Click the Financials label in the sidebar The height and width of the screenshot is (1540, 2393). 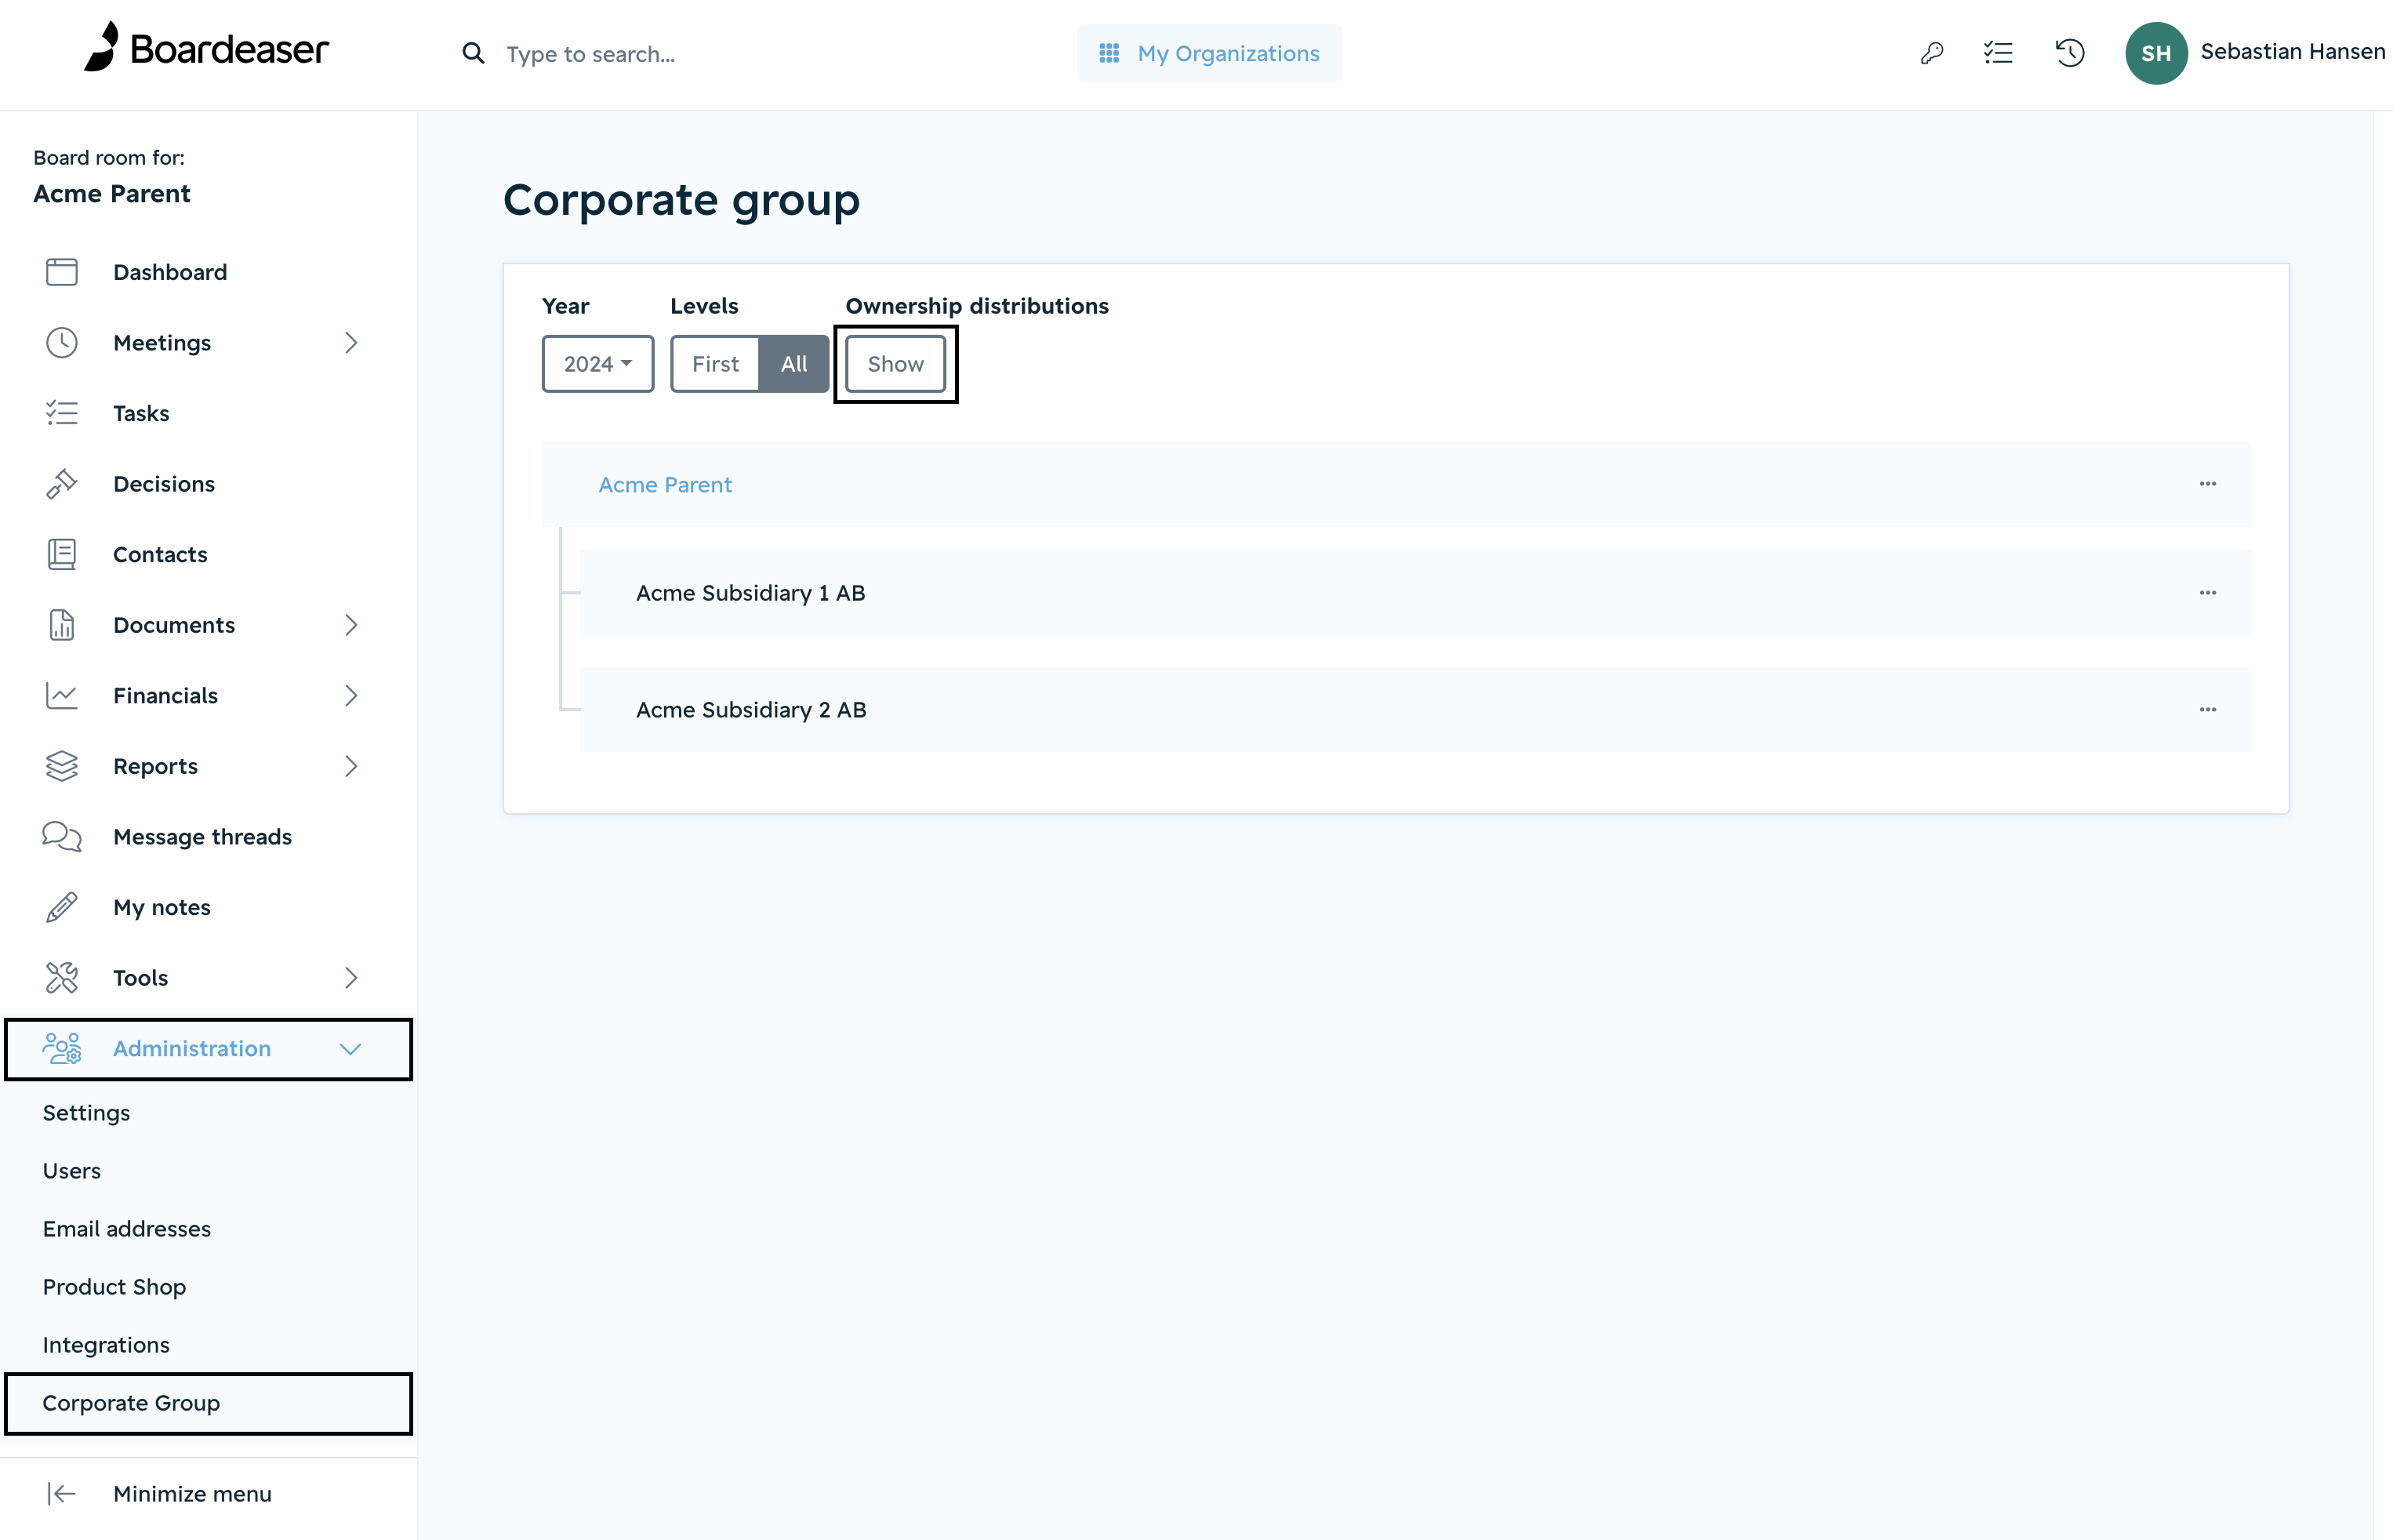166,695
